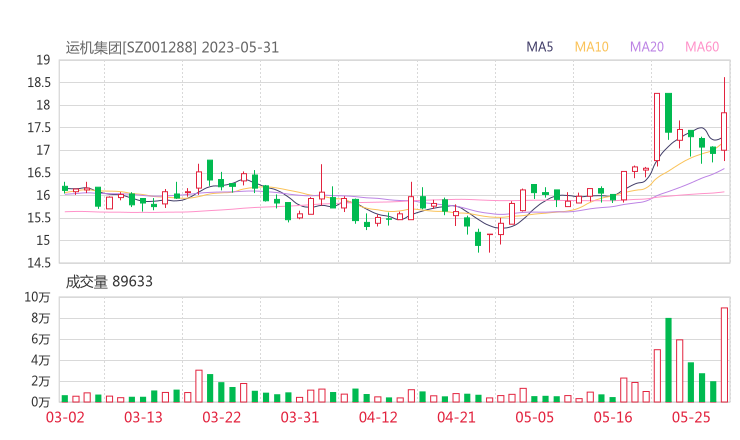Click the 2万 volume axis label
740x440 pixels.
point(41,381)
